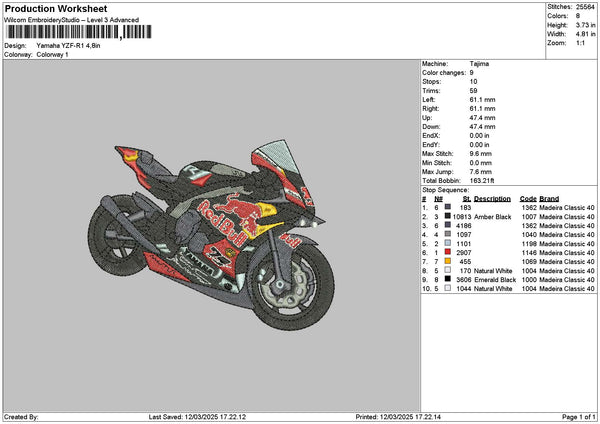The image size is (600, 424).
Task: Click the 'Page 1 of 1' footer text
Action: click(x=579, y=417)
